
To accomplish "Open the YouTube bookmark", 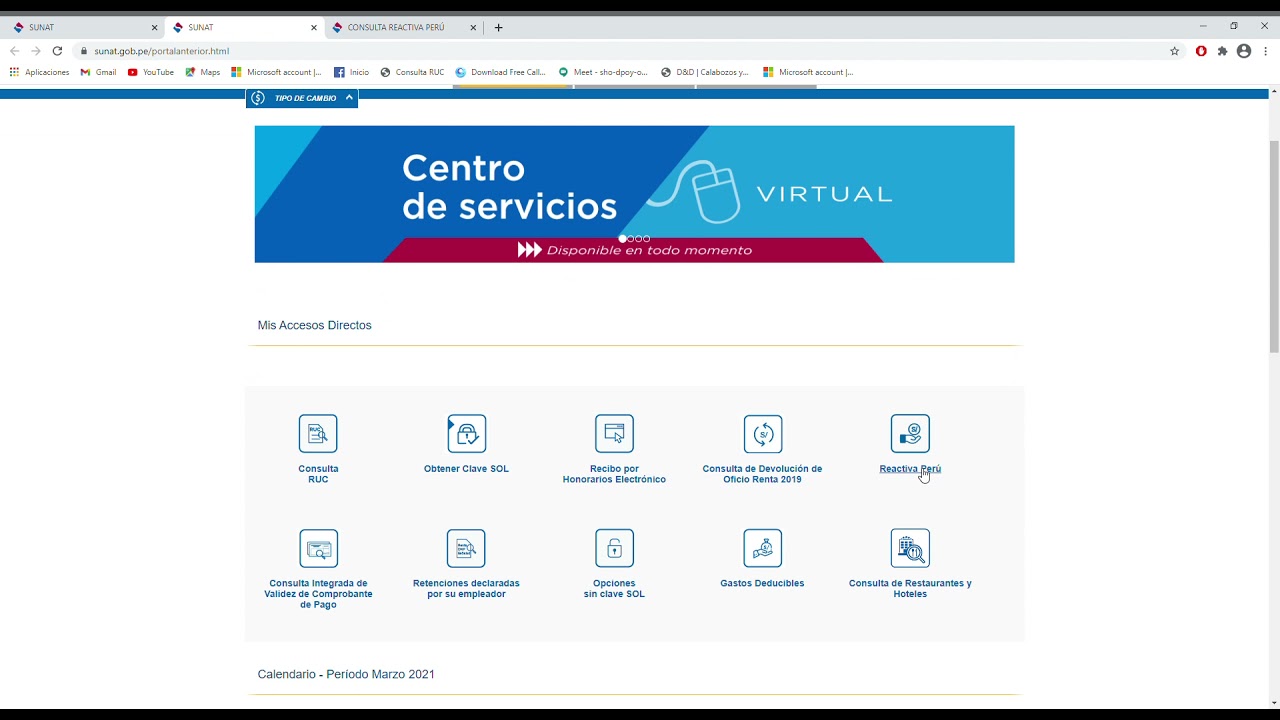I will tap(150, 72).
